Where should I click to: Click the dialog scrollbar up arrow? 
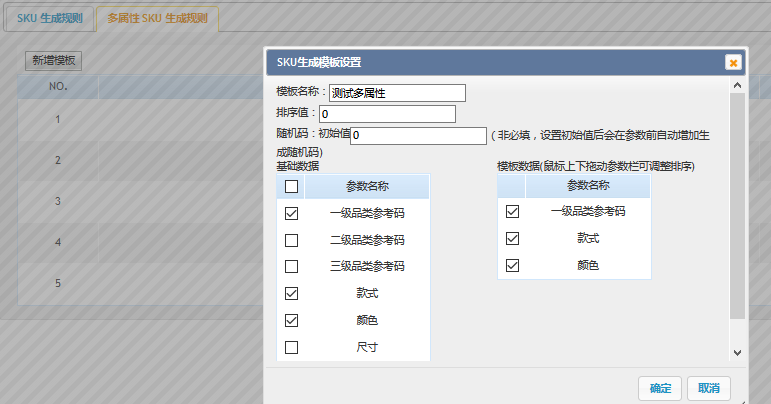point(737,86)
